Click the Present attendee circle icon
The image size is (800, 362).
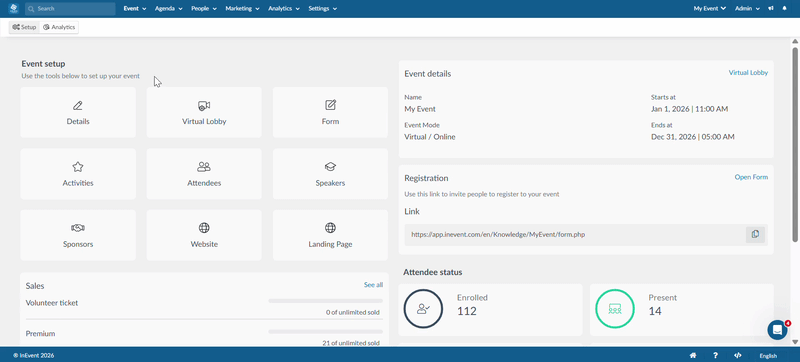pos(615,309)
